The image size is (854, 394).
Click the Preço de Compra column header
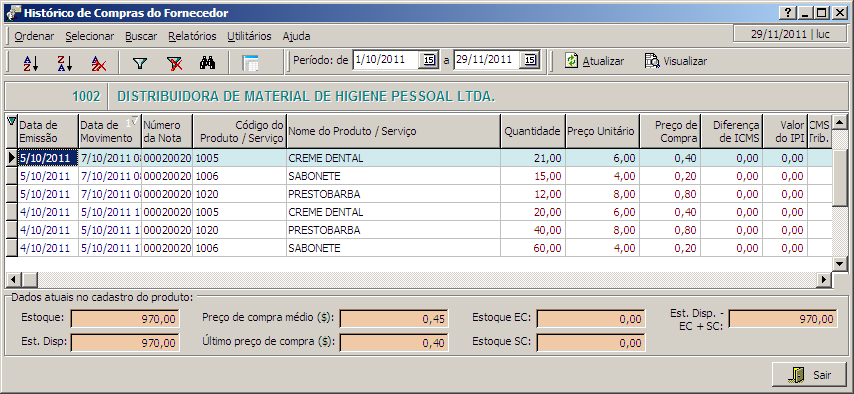[670, 131]
